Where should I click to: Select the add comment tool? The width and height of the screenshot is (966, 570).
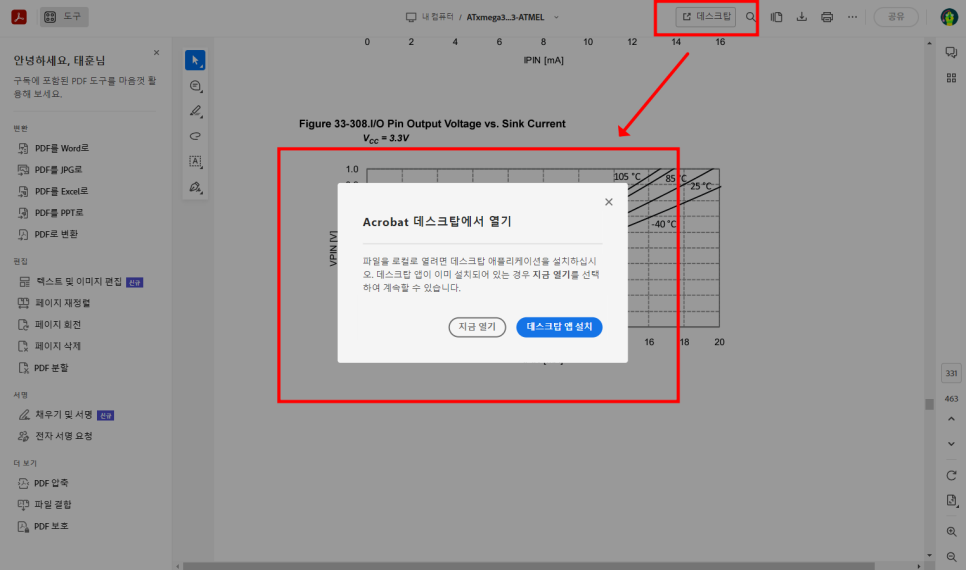tap(195, 86)
